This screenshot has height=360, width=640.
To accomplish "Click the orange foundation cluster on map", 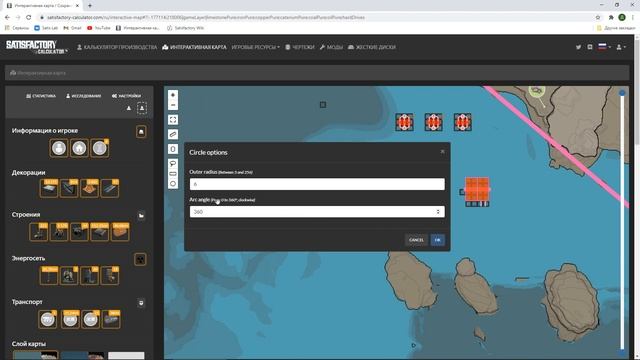I will tap(477, 189).
